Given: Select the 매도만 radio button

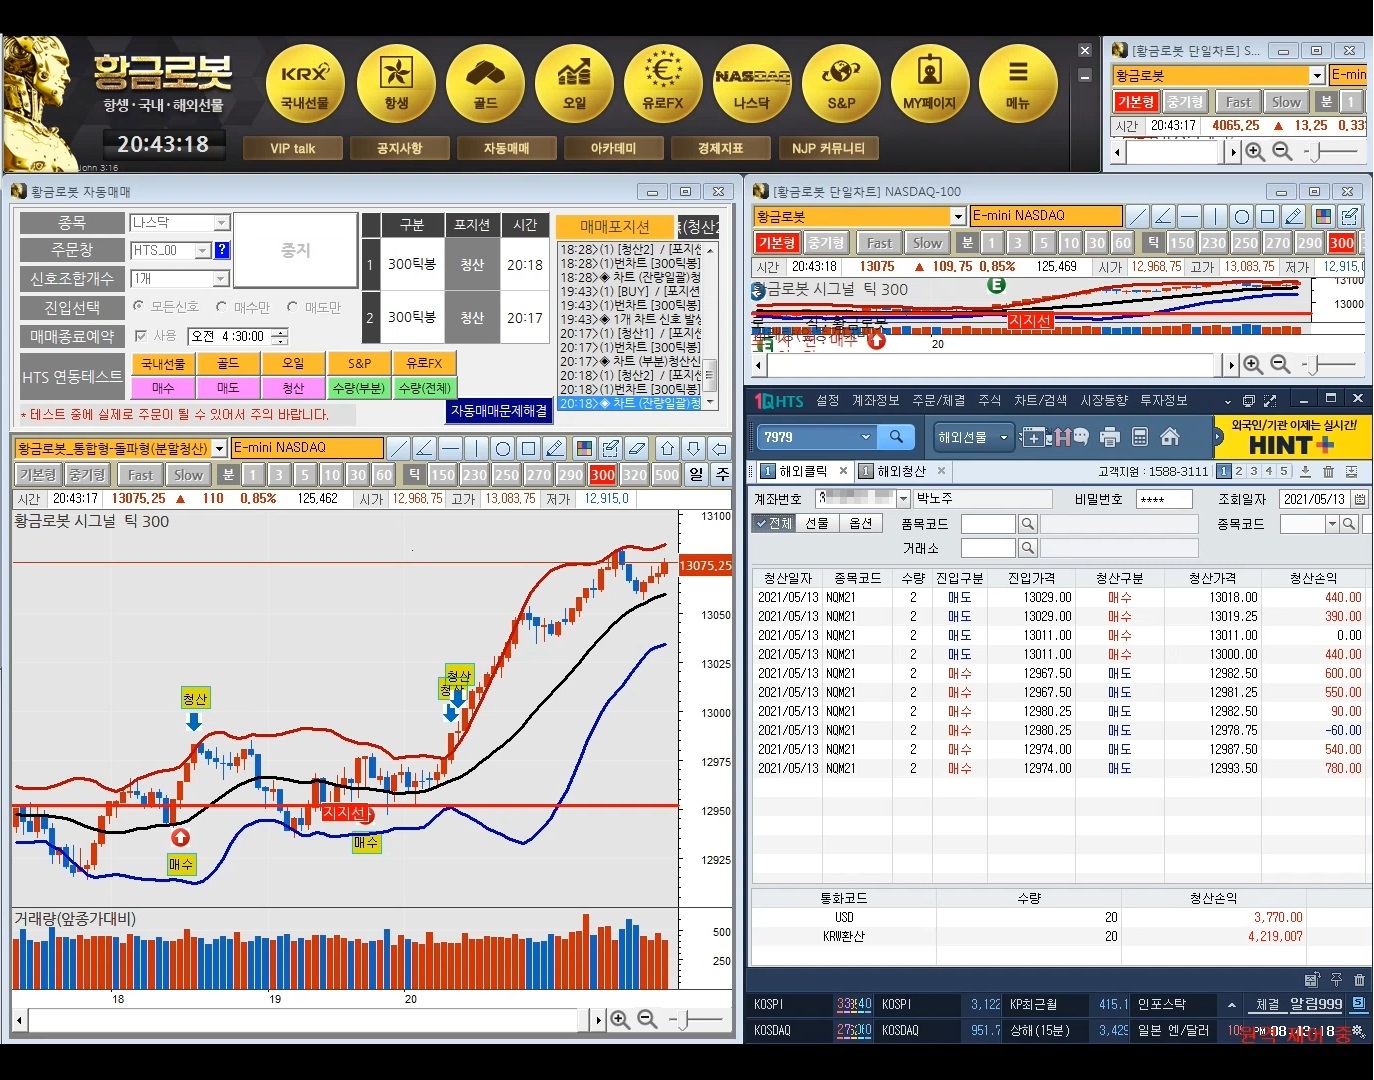Looking at the screenshot, I should [x=292, y=307].
